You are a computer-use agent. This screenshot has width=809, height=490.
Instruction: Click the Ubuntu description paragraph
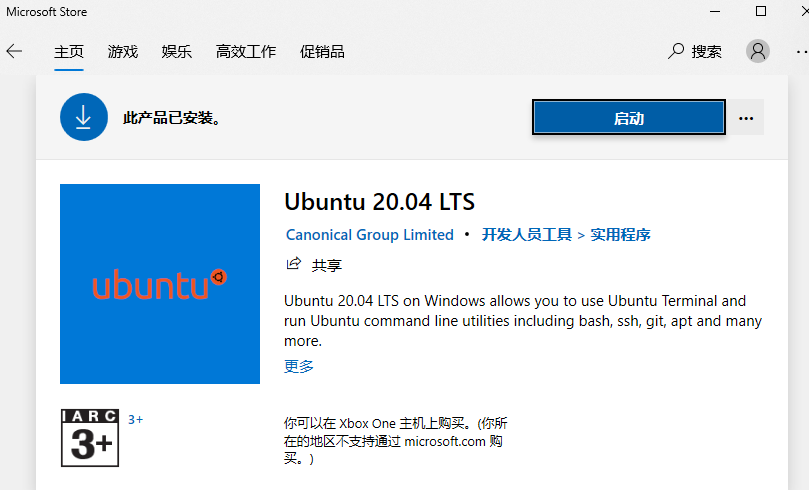pos(523,320)
